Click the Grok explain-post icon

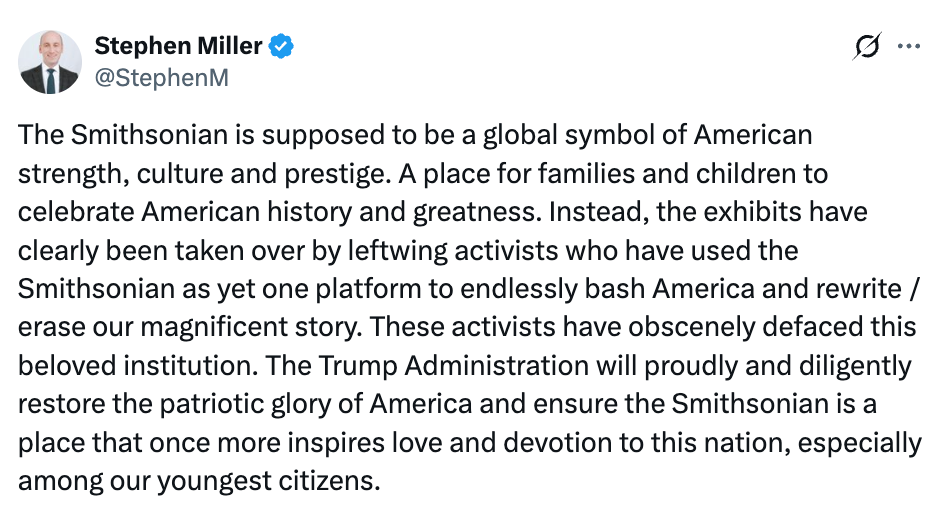[868, 47]
